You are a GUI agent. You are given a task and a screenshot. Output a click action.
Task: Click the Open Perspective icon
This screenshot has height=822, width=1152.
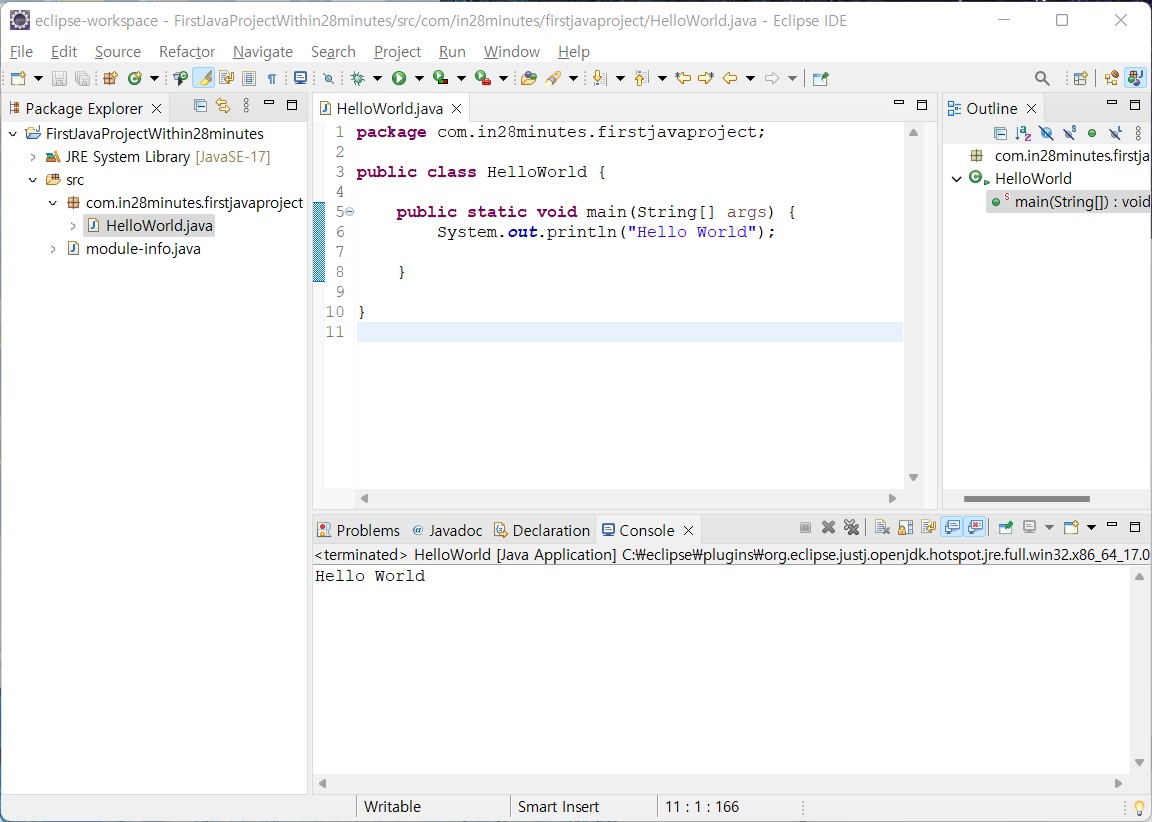point(1080,78)
